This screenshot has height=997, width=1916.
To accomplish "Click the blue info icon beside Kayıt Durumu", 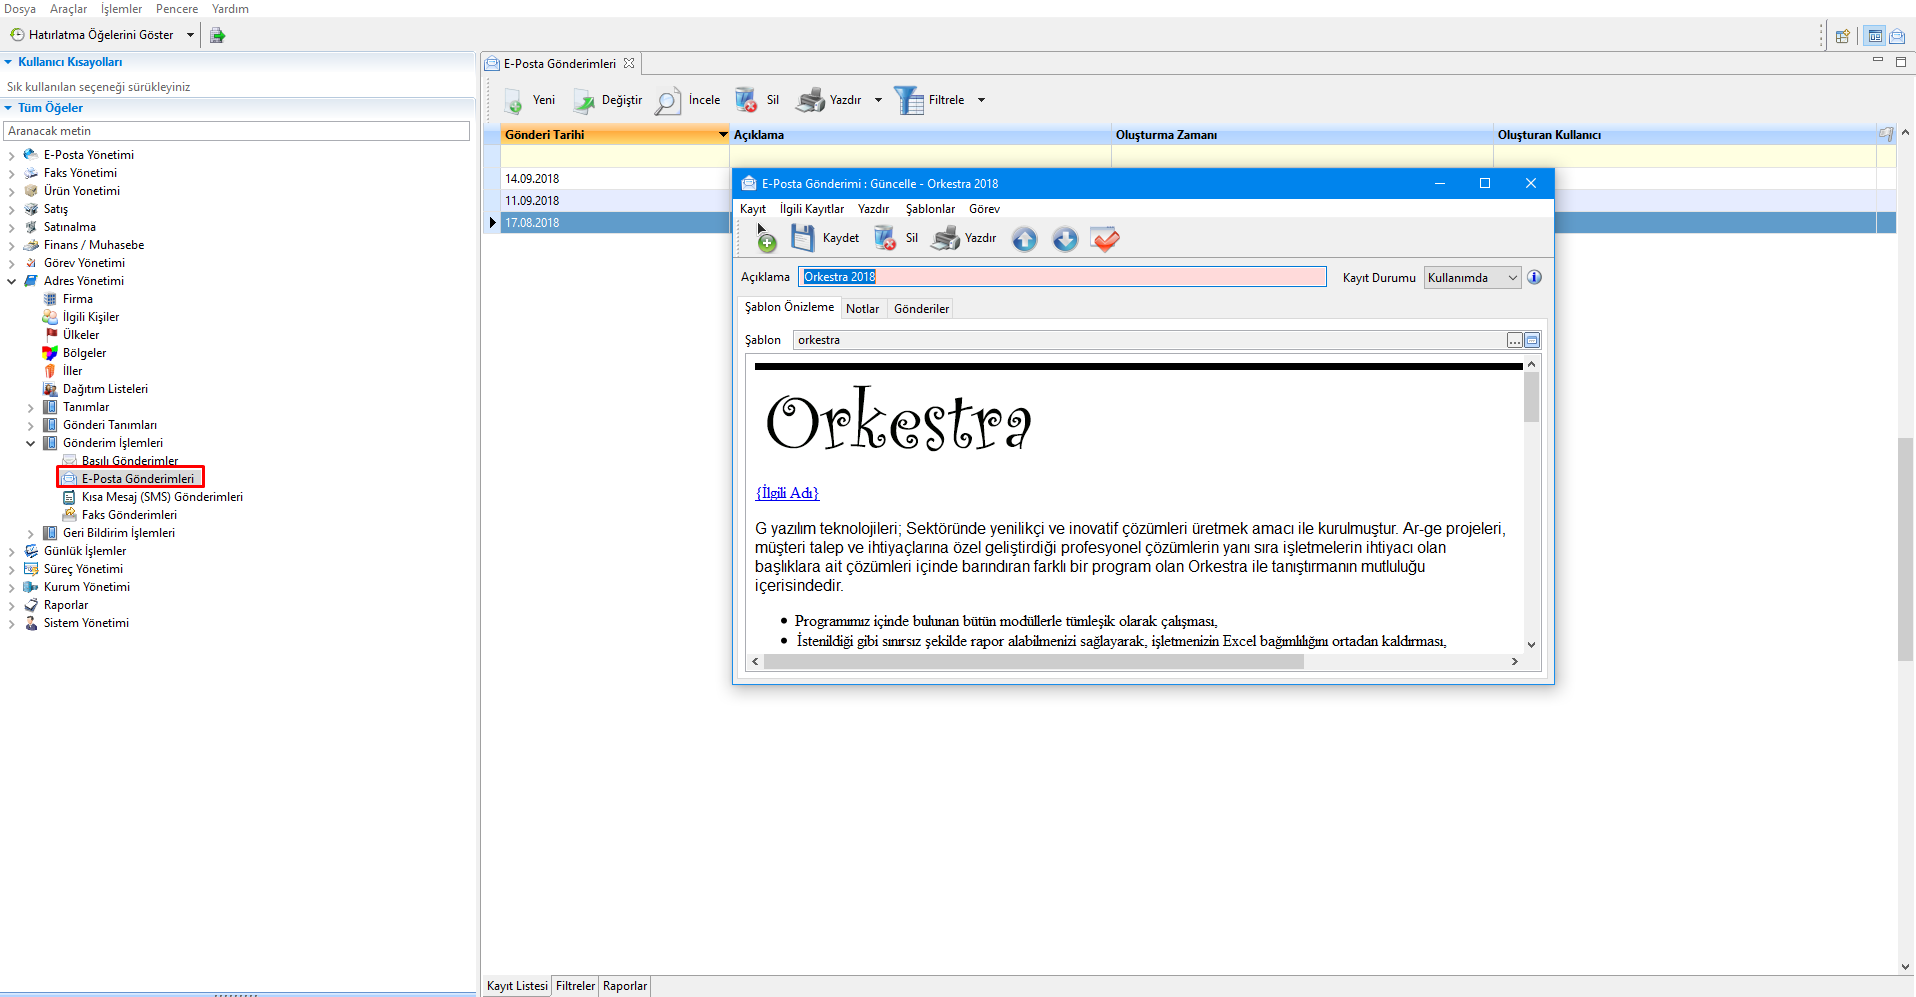I will tap(1534, 277).
